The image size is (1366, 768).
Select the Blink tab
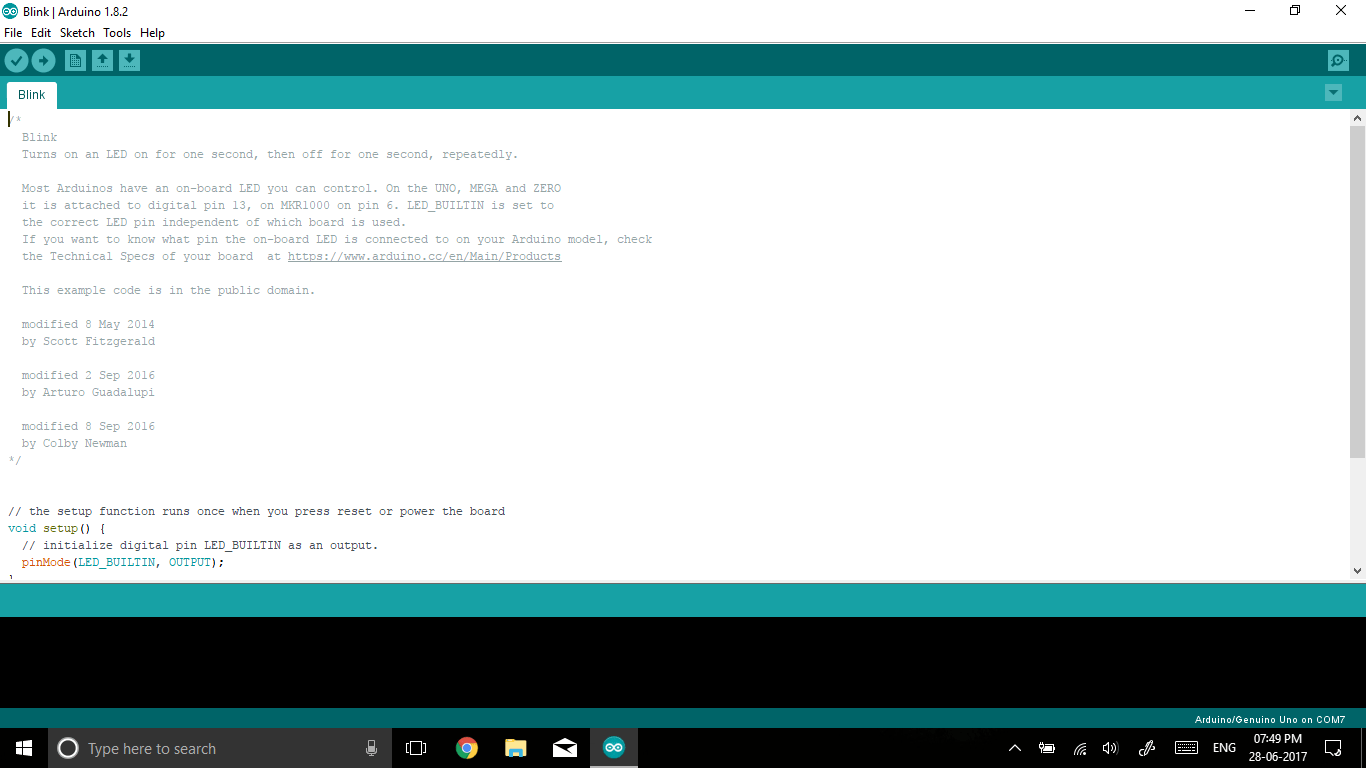31,94
